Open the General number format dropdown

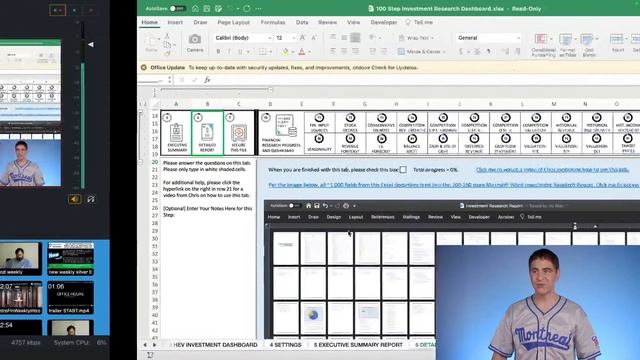[489, 38]
